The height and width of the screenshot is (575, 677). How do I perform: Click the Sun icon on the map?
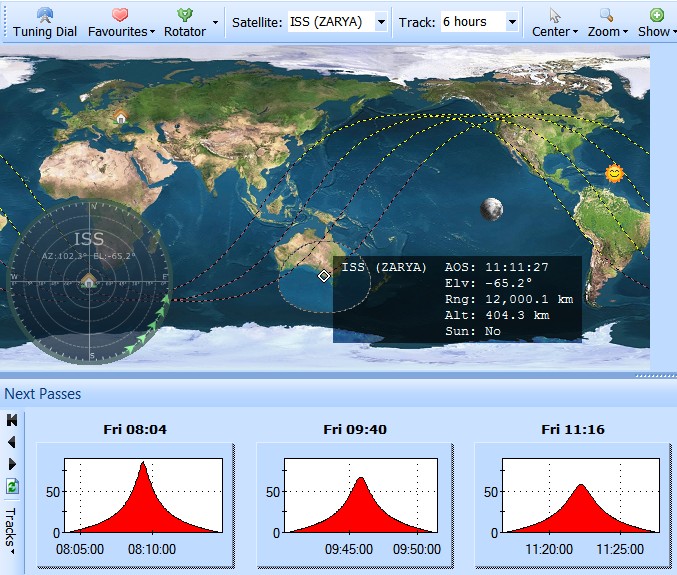click(614, 174)
